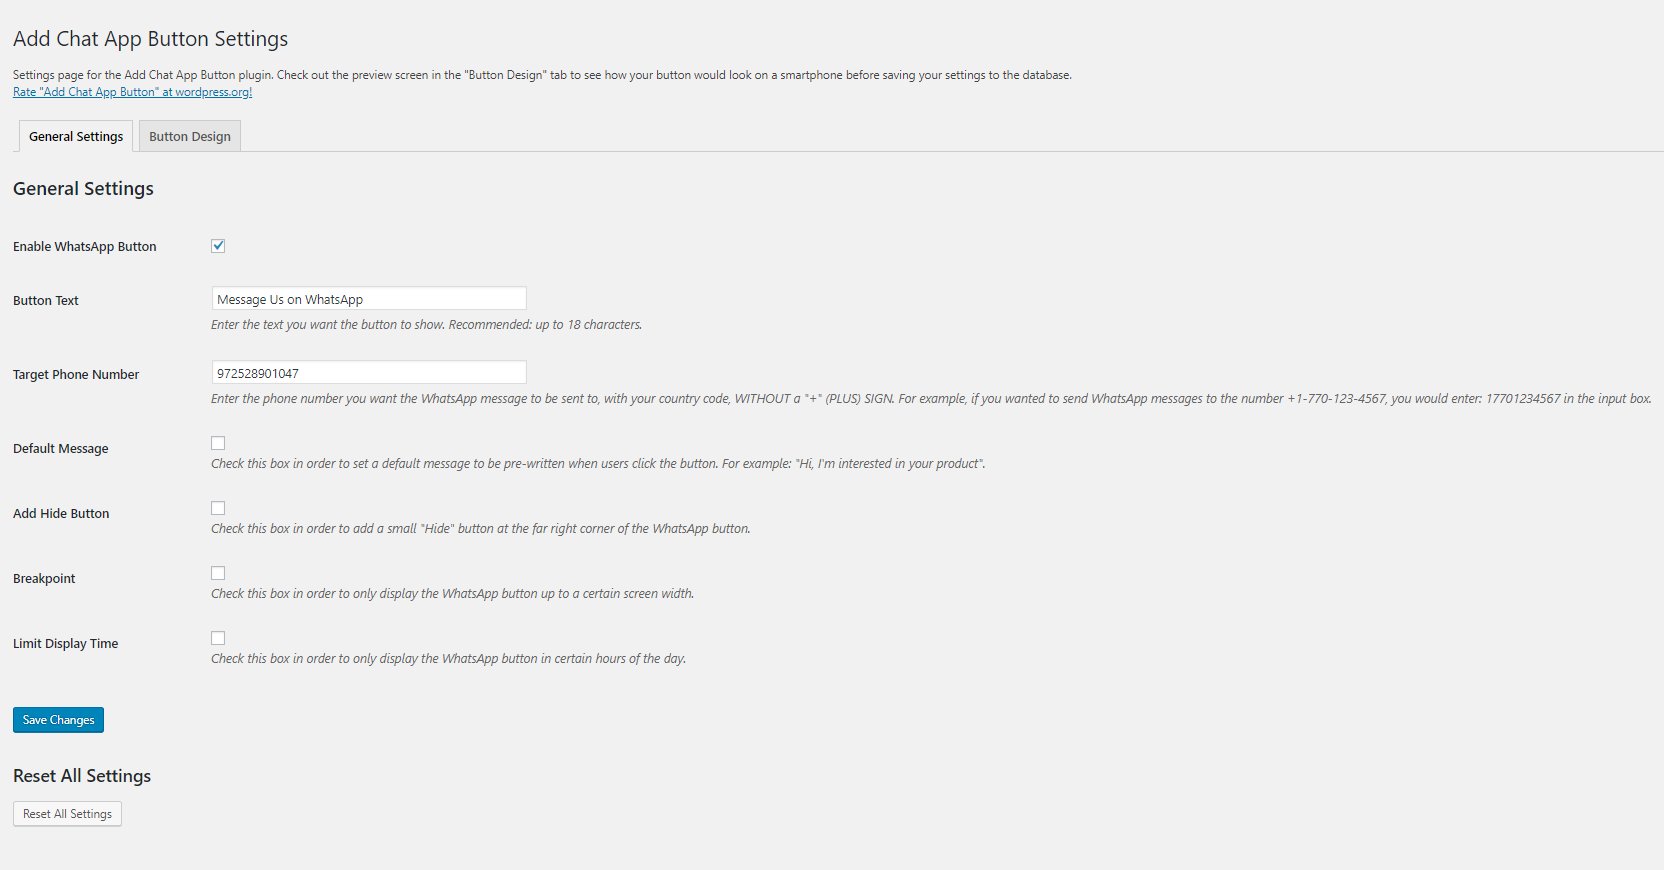Check the Breakpoint checkbox

pos(218,573)
